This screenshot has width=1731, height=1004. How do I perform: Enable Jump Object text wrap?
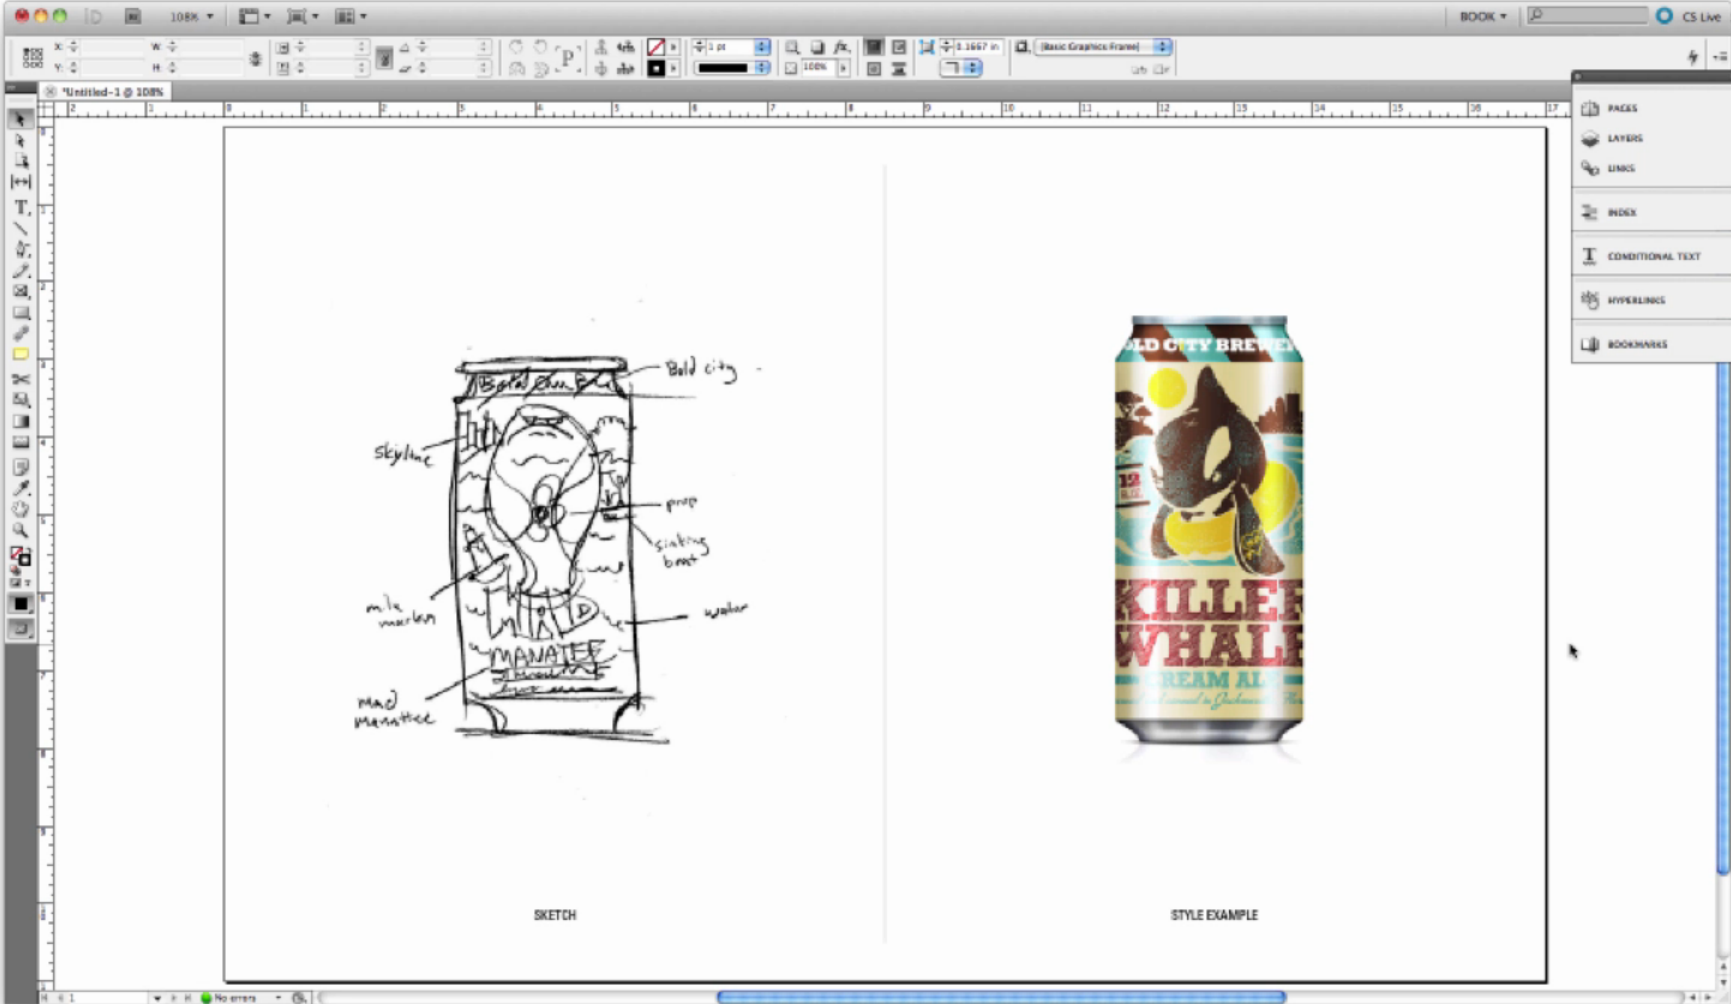[x=898, y=68]
